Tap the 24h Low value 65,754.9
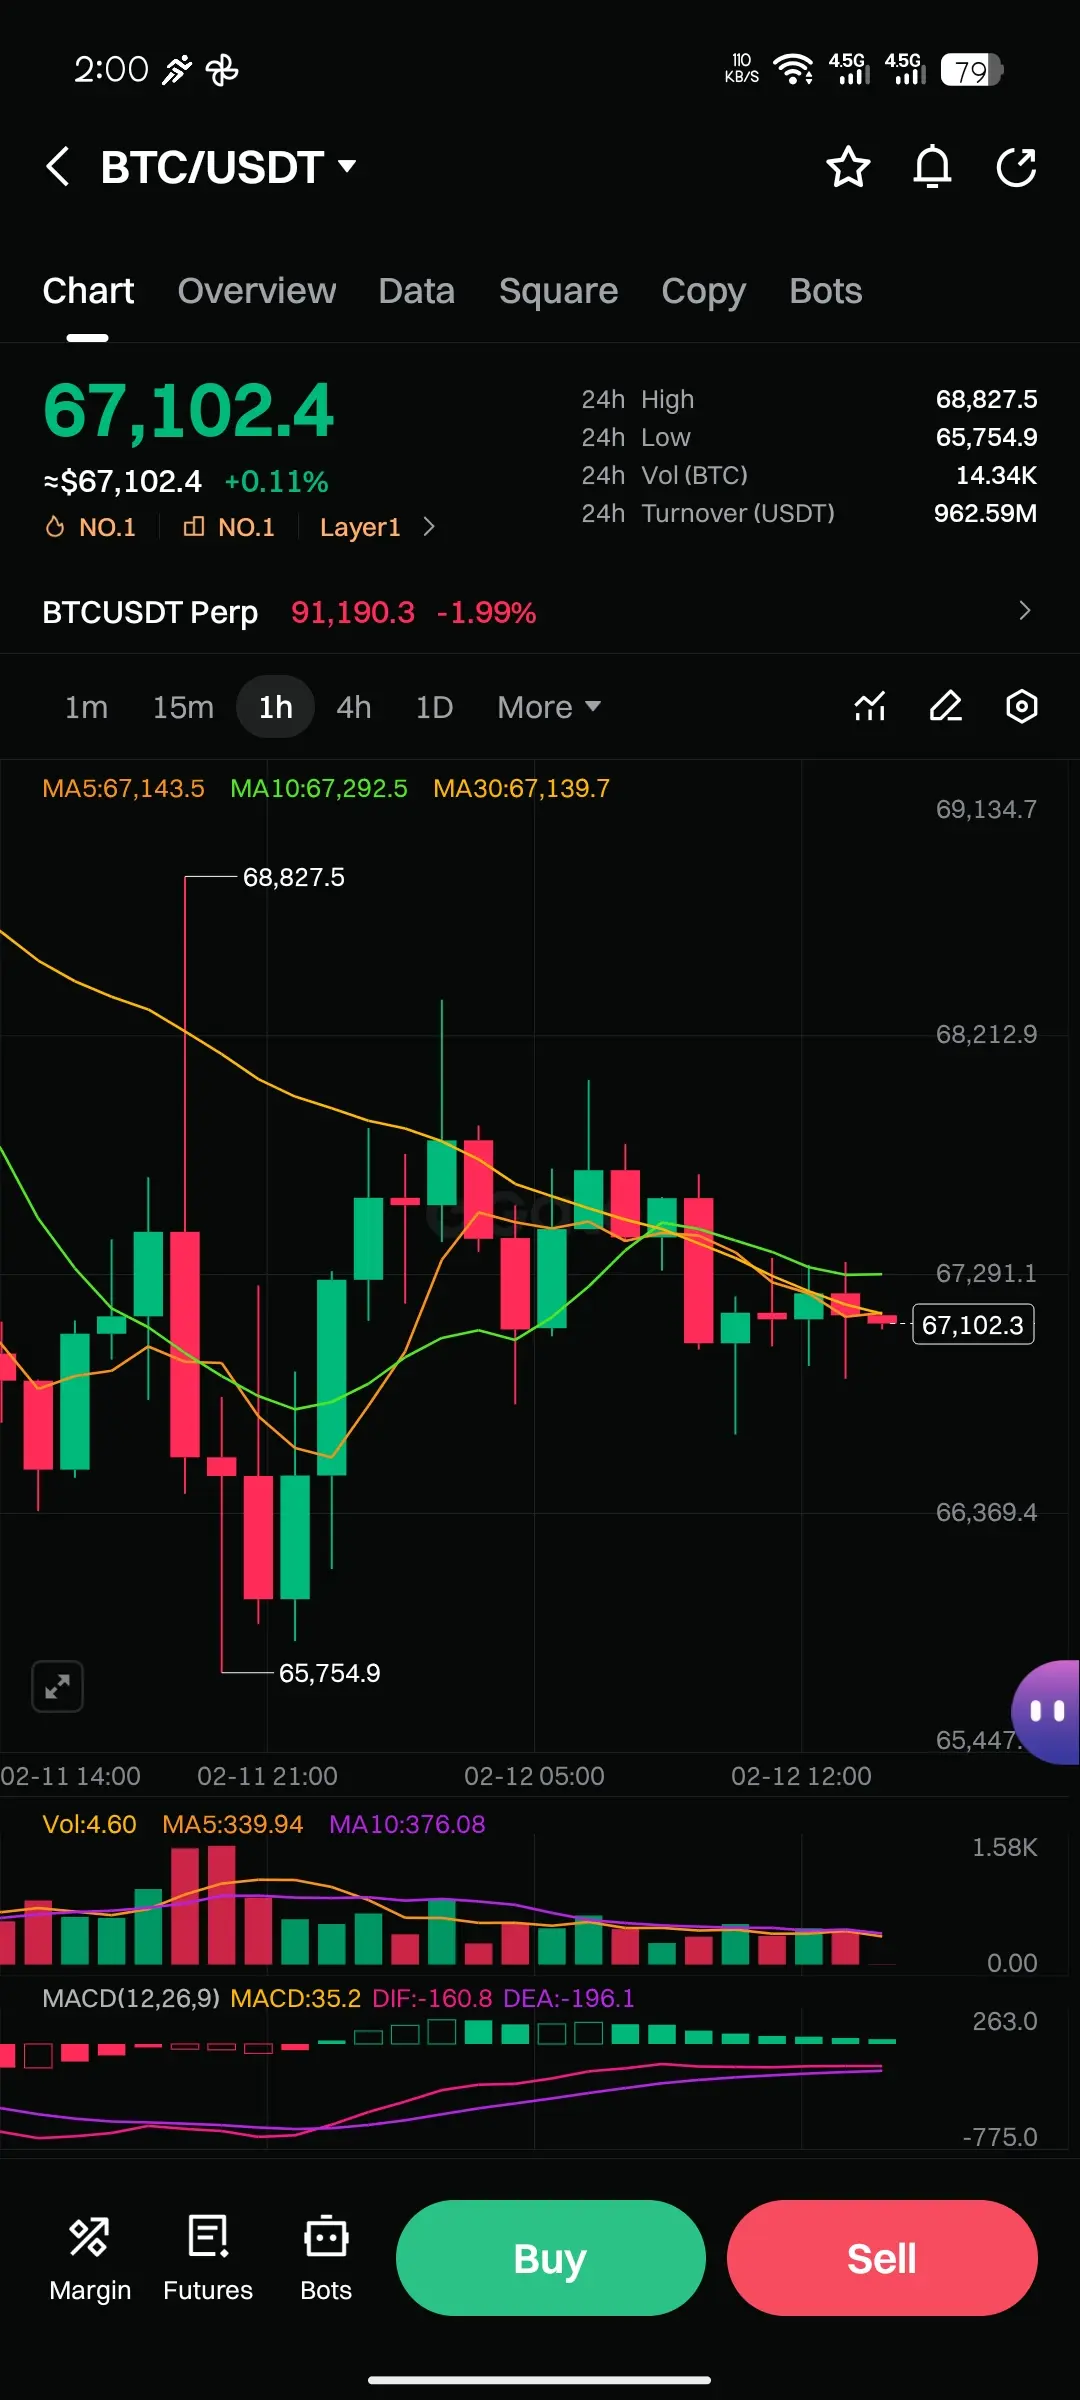This screenshot has width=1080, height=2400. (986, 437)
